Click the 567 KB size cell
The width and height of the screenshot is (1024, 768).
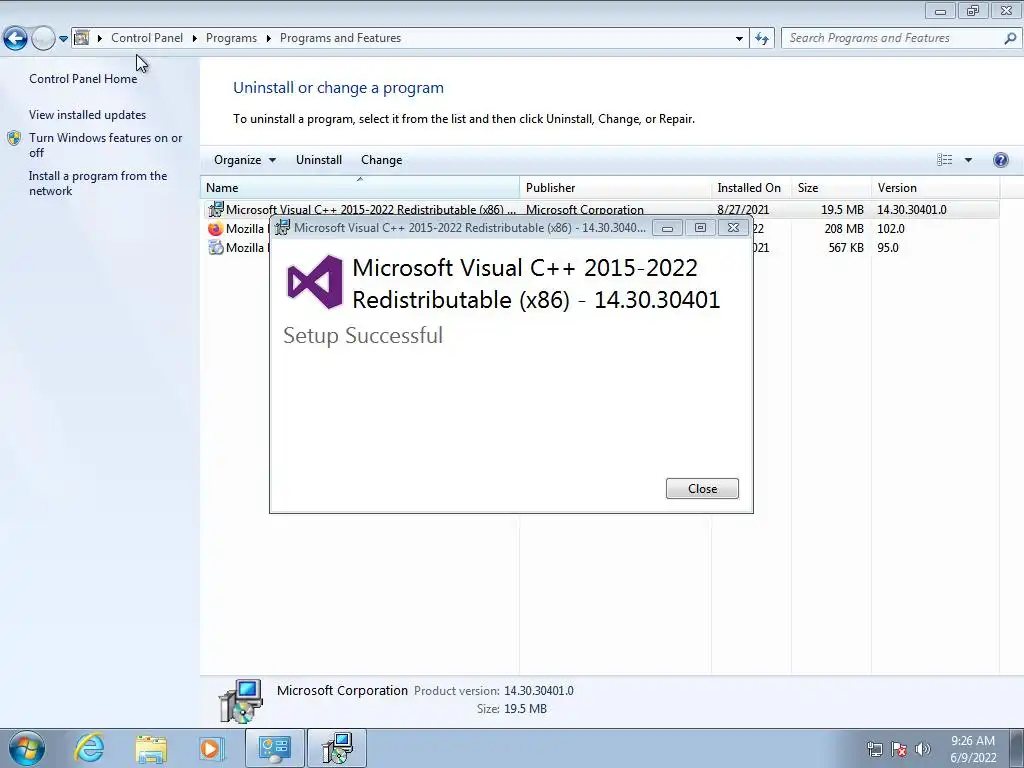tap(846, 248)
